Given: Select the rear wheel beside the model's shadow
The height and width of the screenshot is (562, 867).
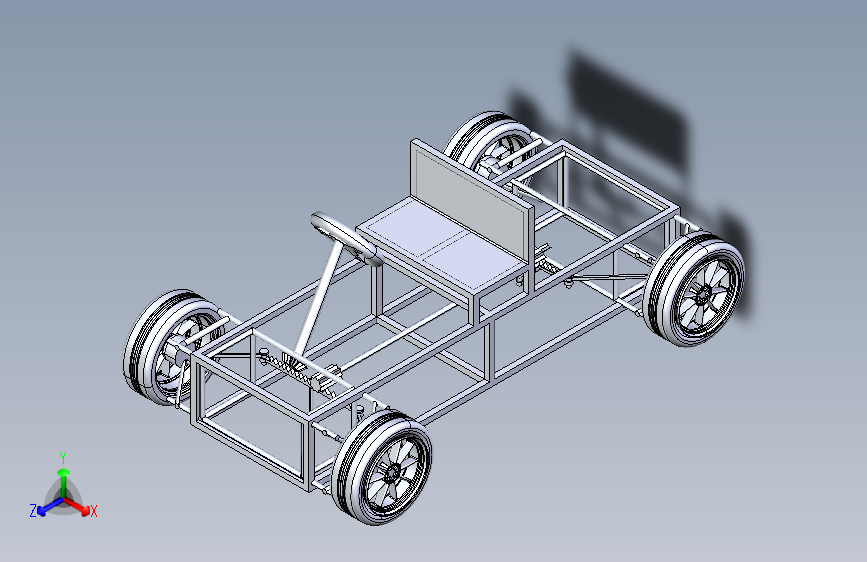Looking at the screenshot, I should (694, 289).
